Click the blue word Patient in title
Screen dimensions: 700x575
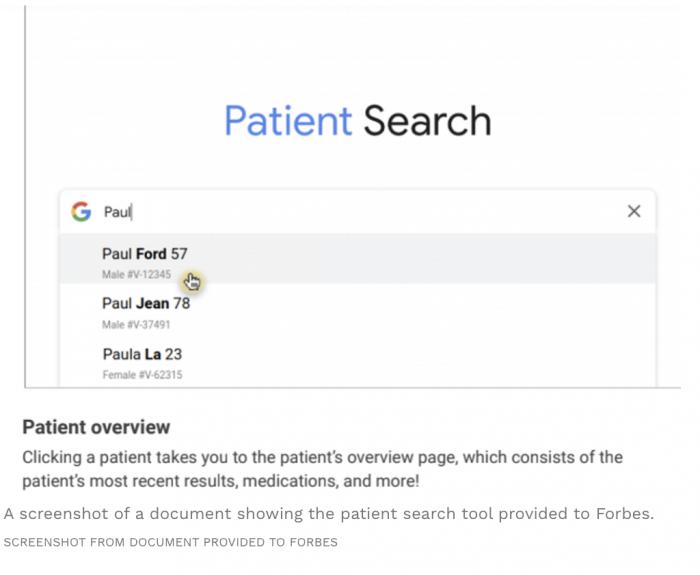point(288,121)
